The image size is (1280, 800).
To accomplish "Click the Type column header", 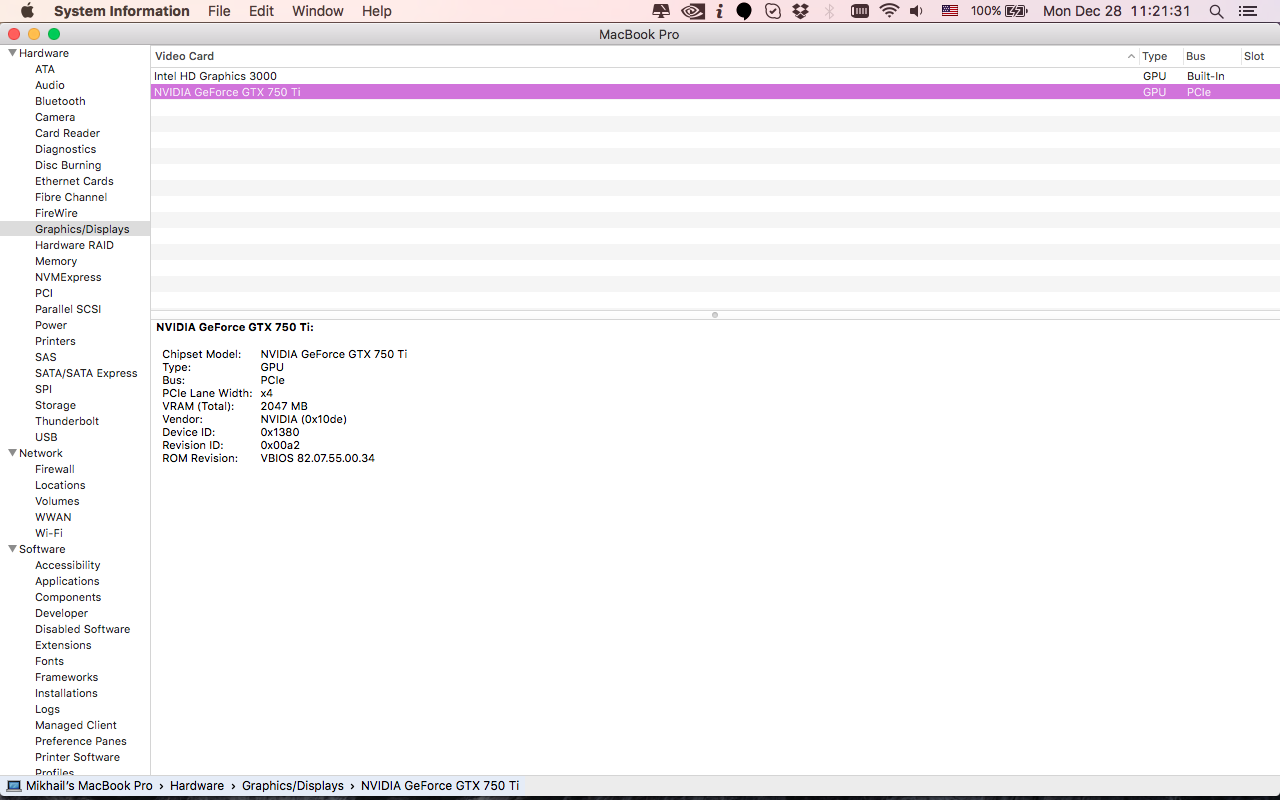I will (x=1160, y=56).
